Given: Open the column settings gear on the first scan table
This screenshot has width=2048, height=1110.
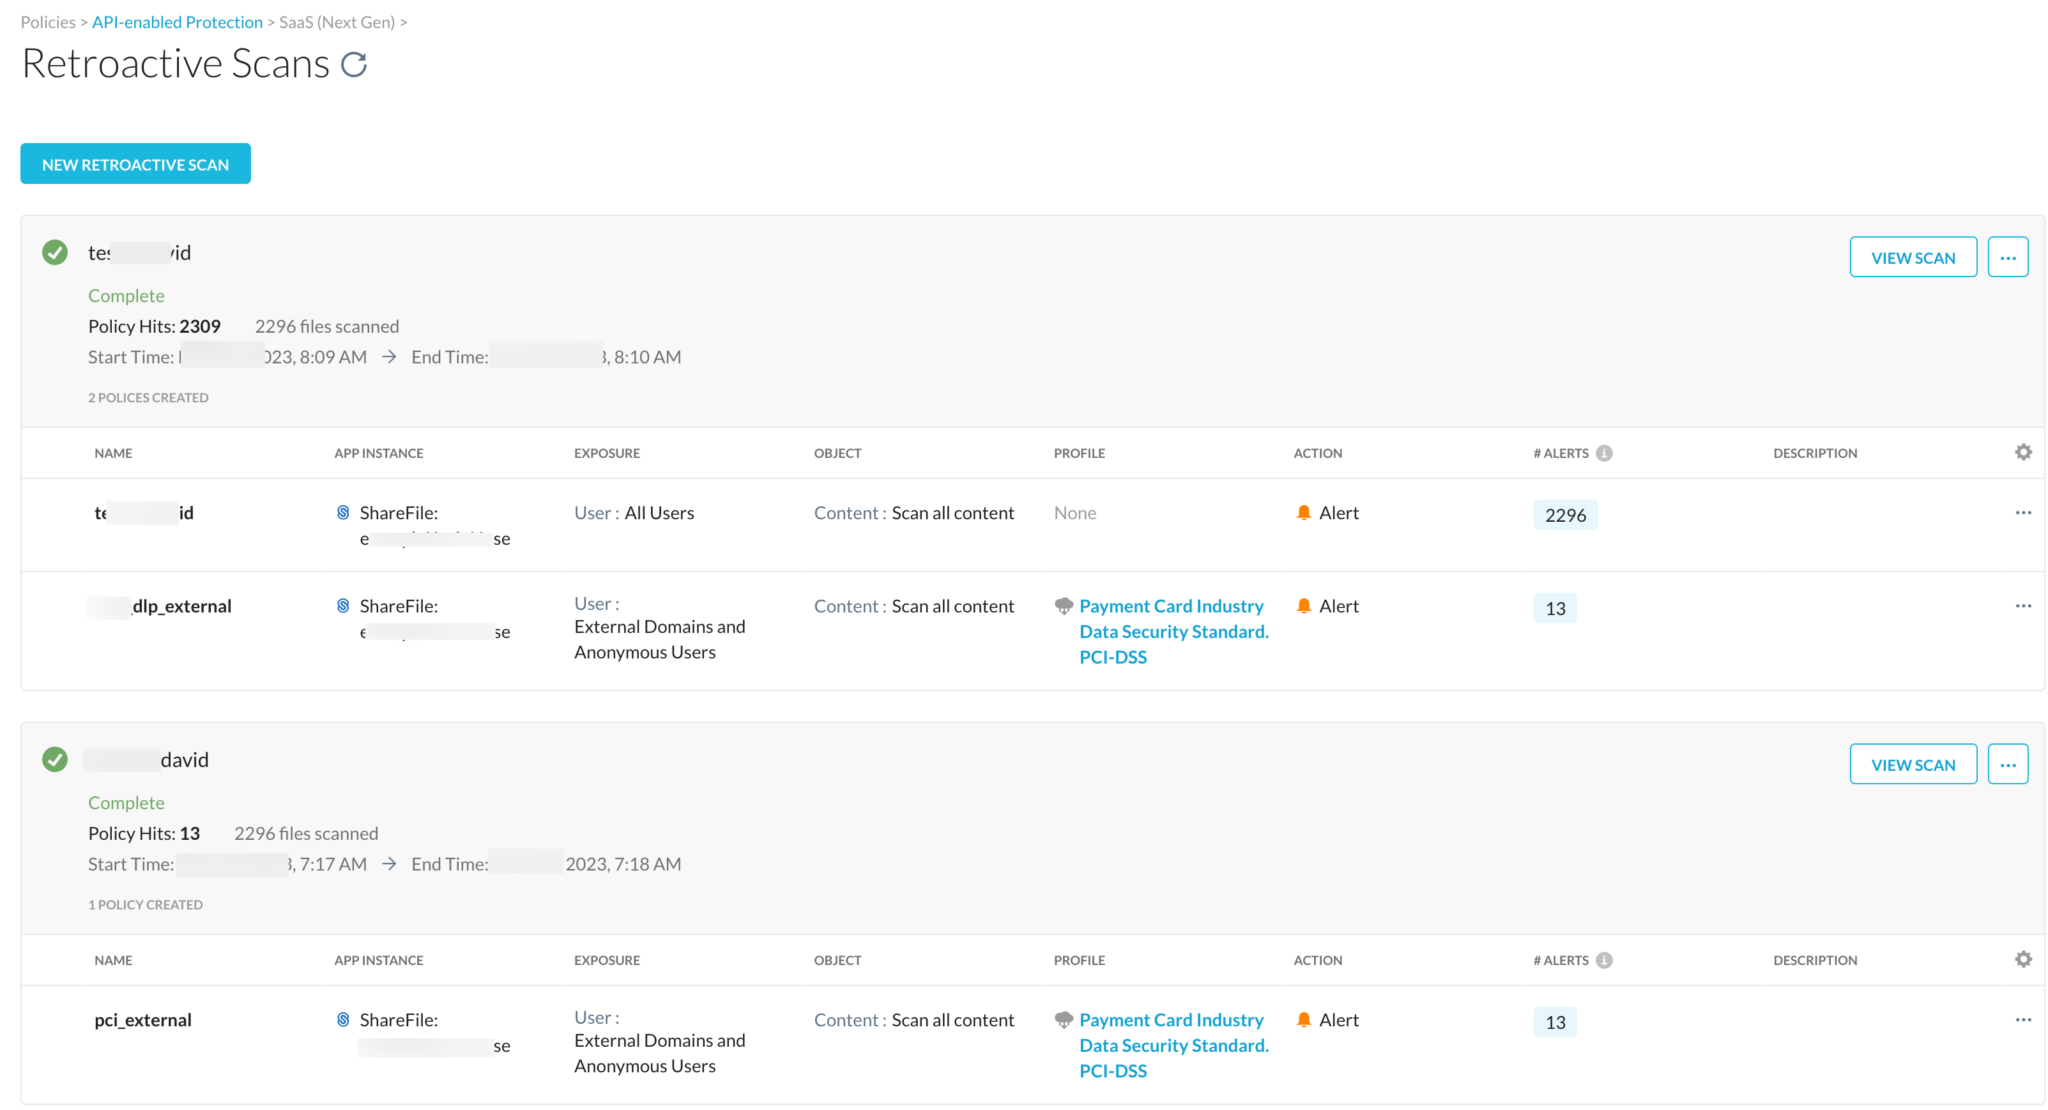Looking at the screenshot, I should pyautogui.click(x=2023, y=452).
